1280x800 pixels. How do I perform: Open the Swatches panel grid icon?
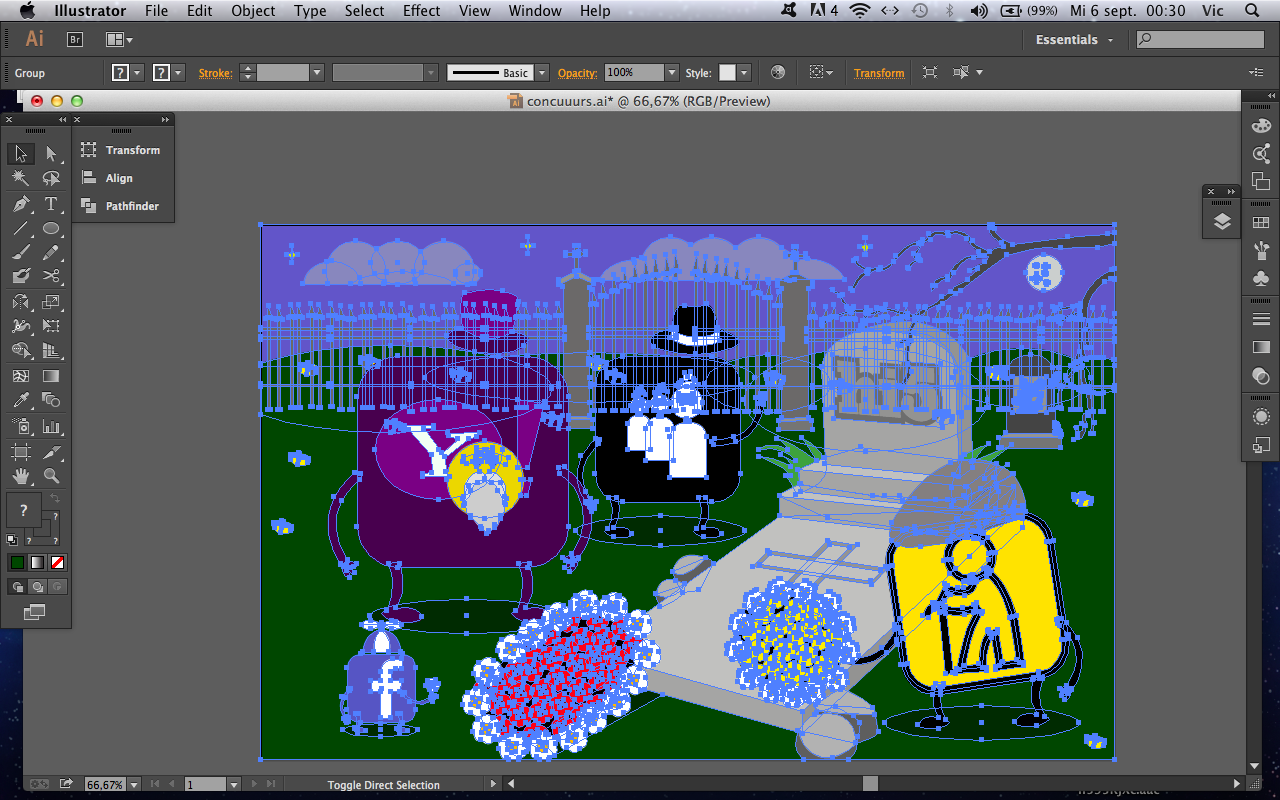(1261, 222)
